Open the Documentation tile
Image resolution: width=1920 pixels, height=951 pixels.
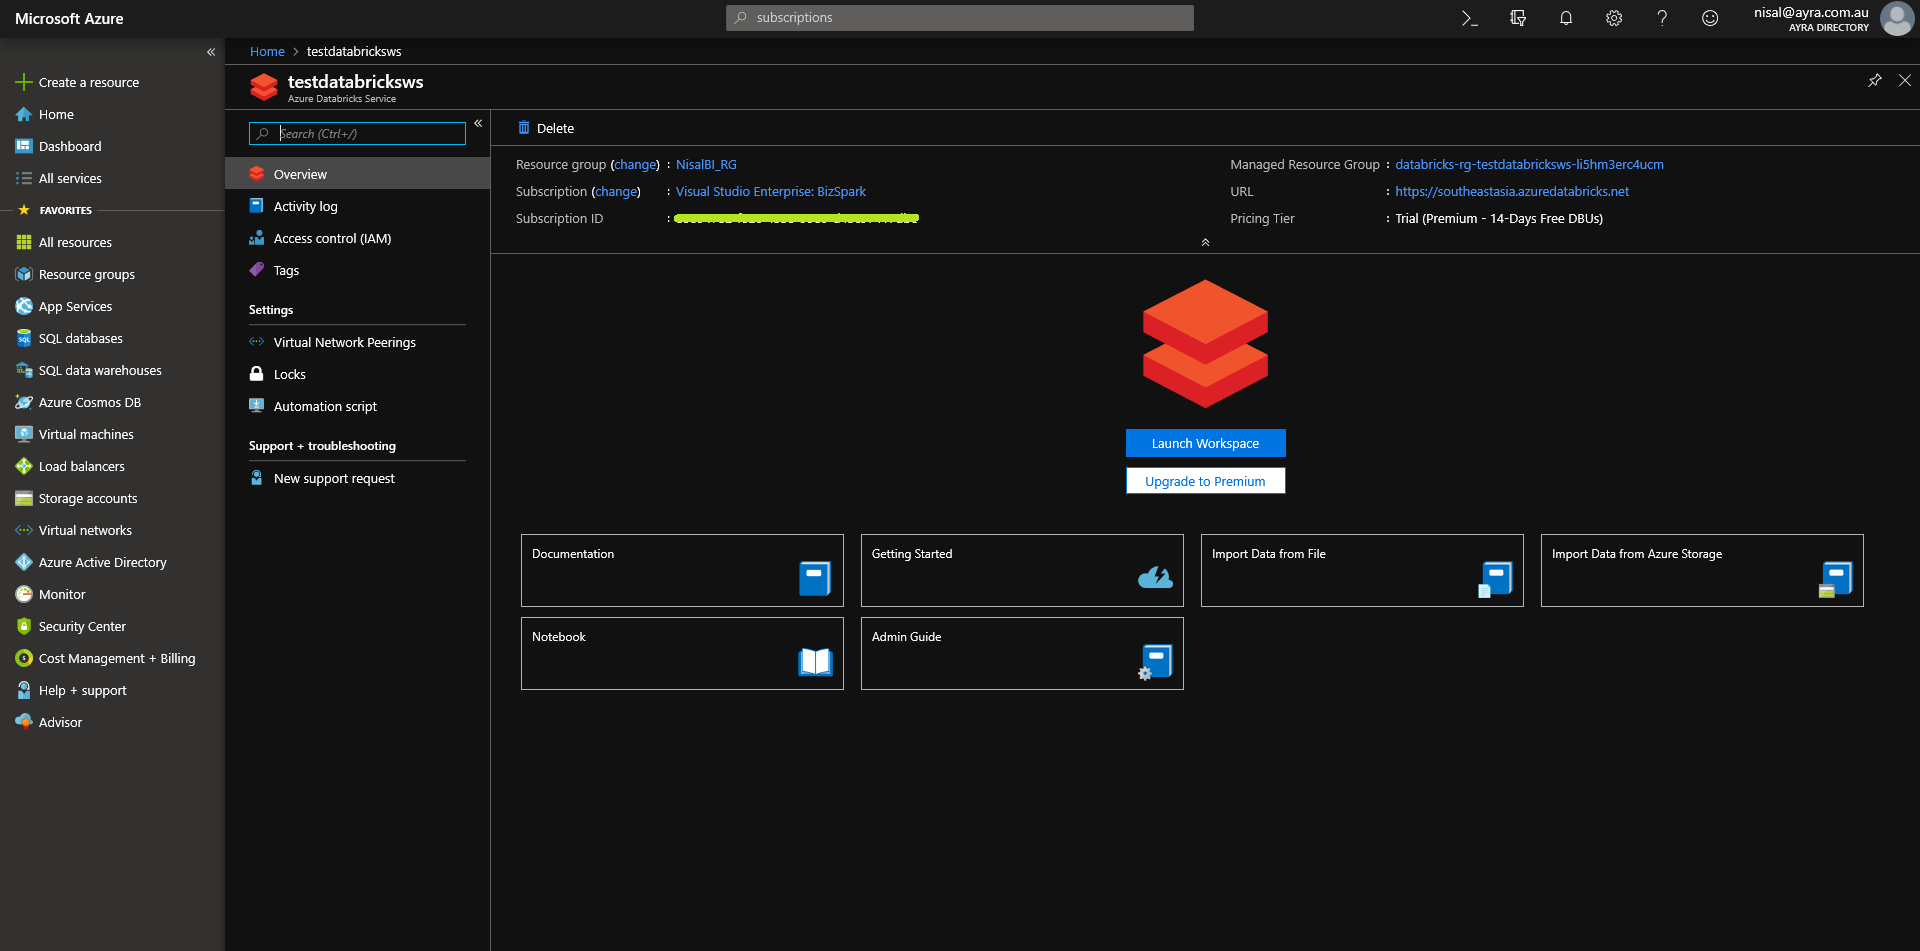[x=682, y=570]
